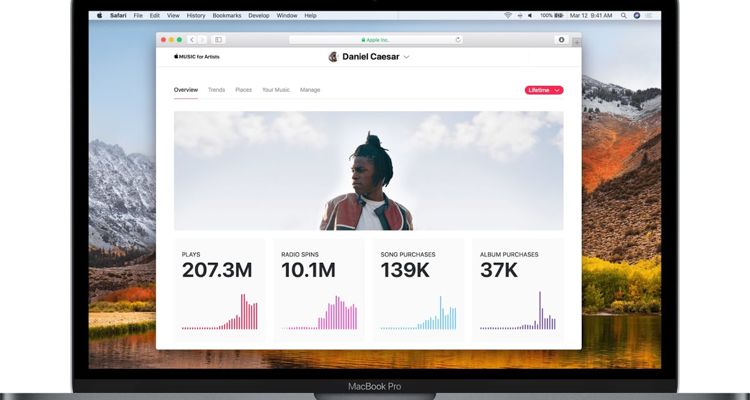The image size is (750, 400).
Task: Open Spotlight search magnifier icon
Action: [x=624, y=16]
